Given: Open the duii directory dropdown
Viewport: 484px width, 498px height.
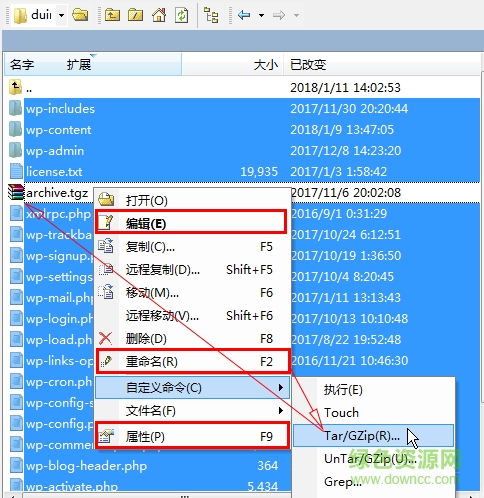Looking at the screenshot, I should click(61, 15).
